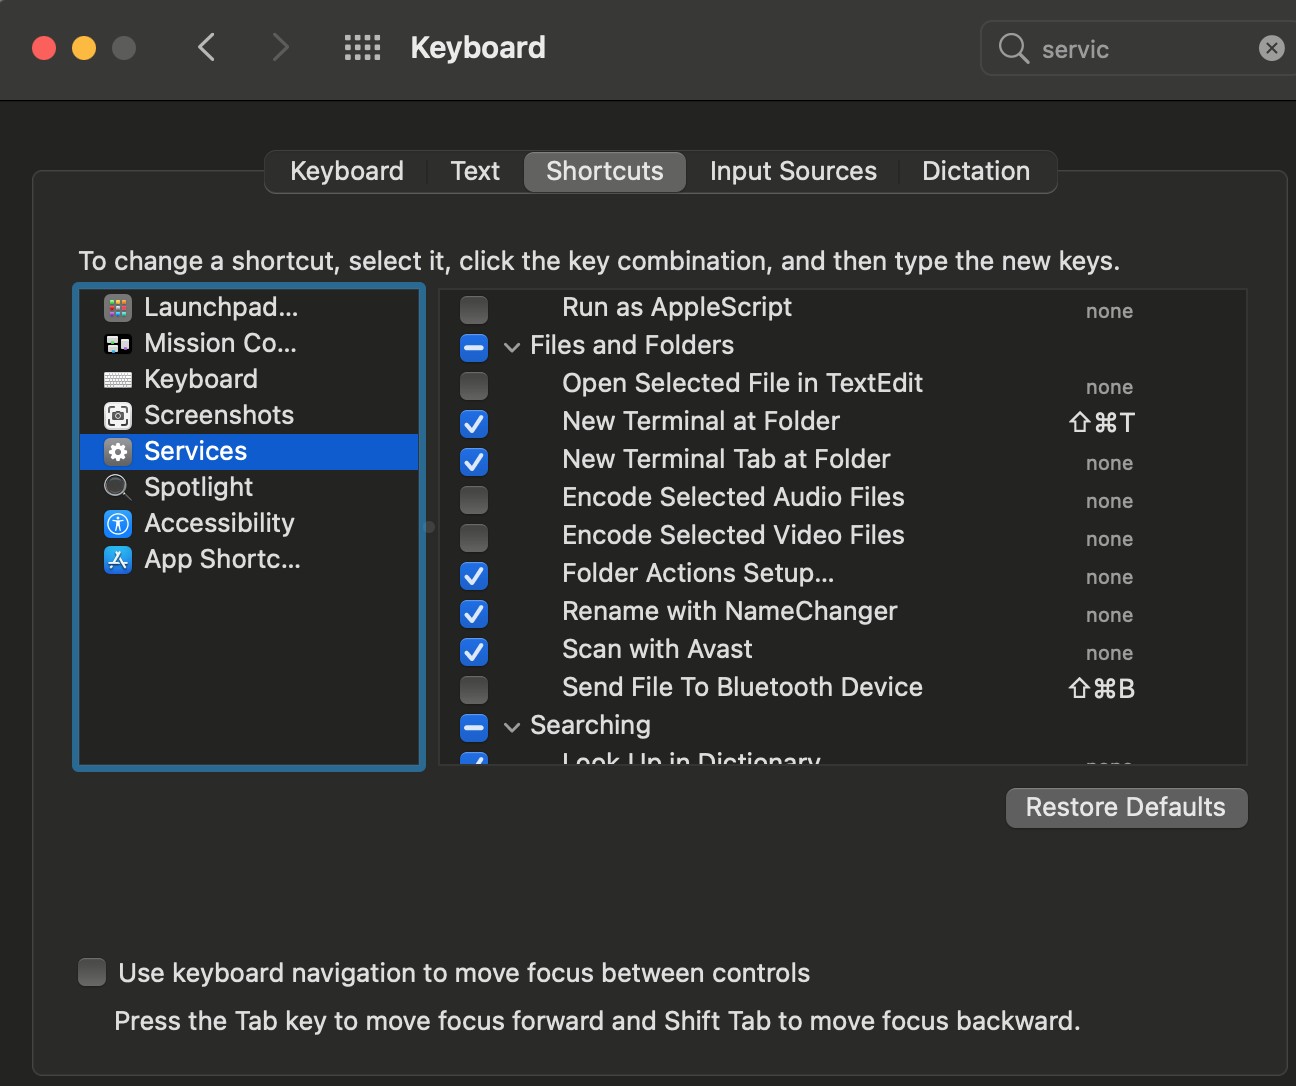Screen dimensions: 1296x1086
Task: Click the Mission Control icon
Action: click(118, 344)
